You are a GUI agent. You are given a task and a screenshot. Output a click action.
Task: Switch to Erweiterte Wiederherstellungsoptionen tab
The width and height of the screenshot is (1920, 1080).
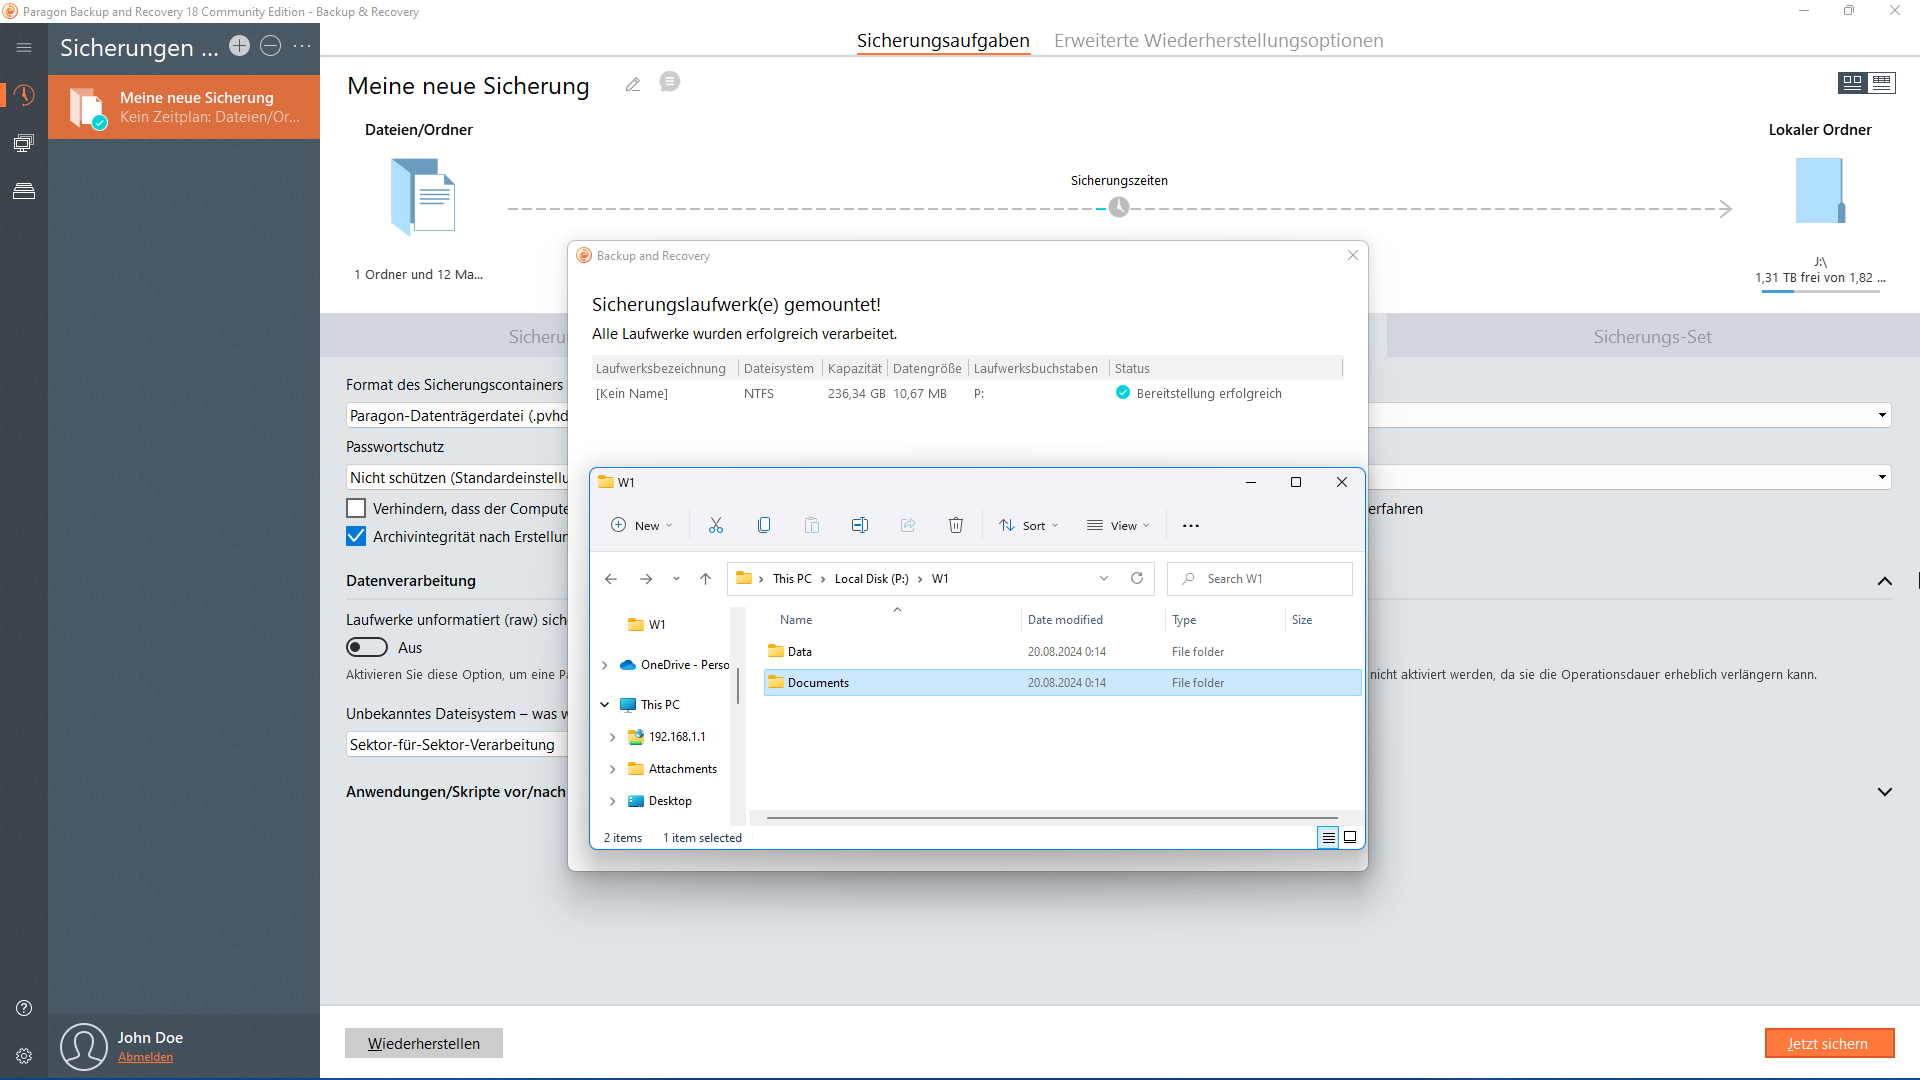1218,41
